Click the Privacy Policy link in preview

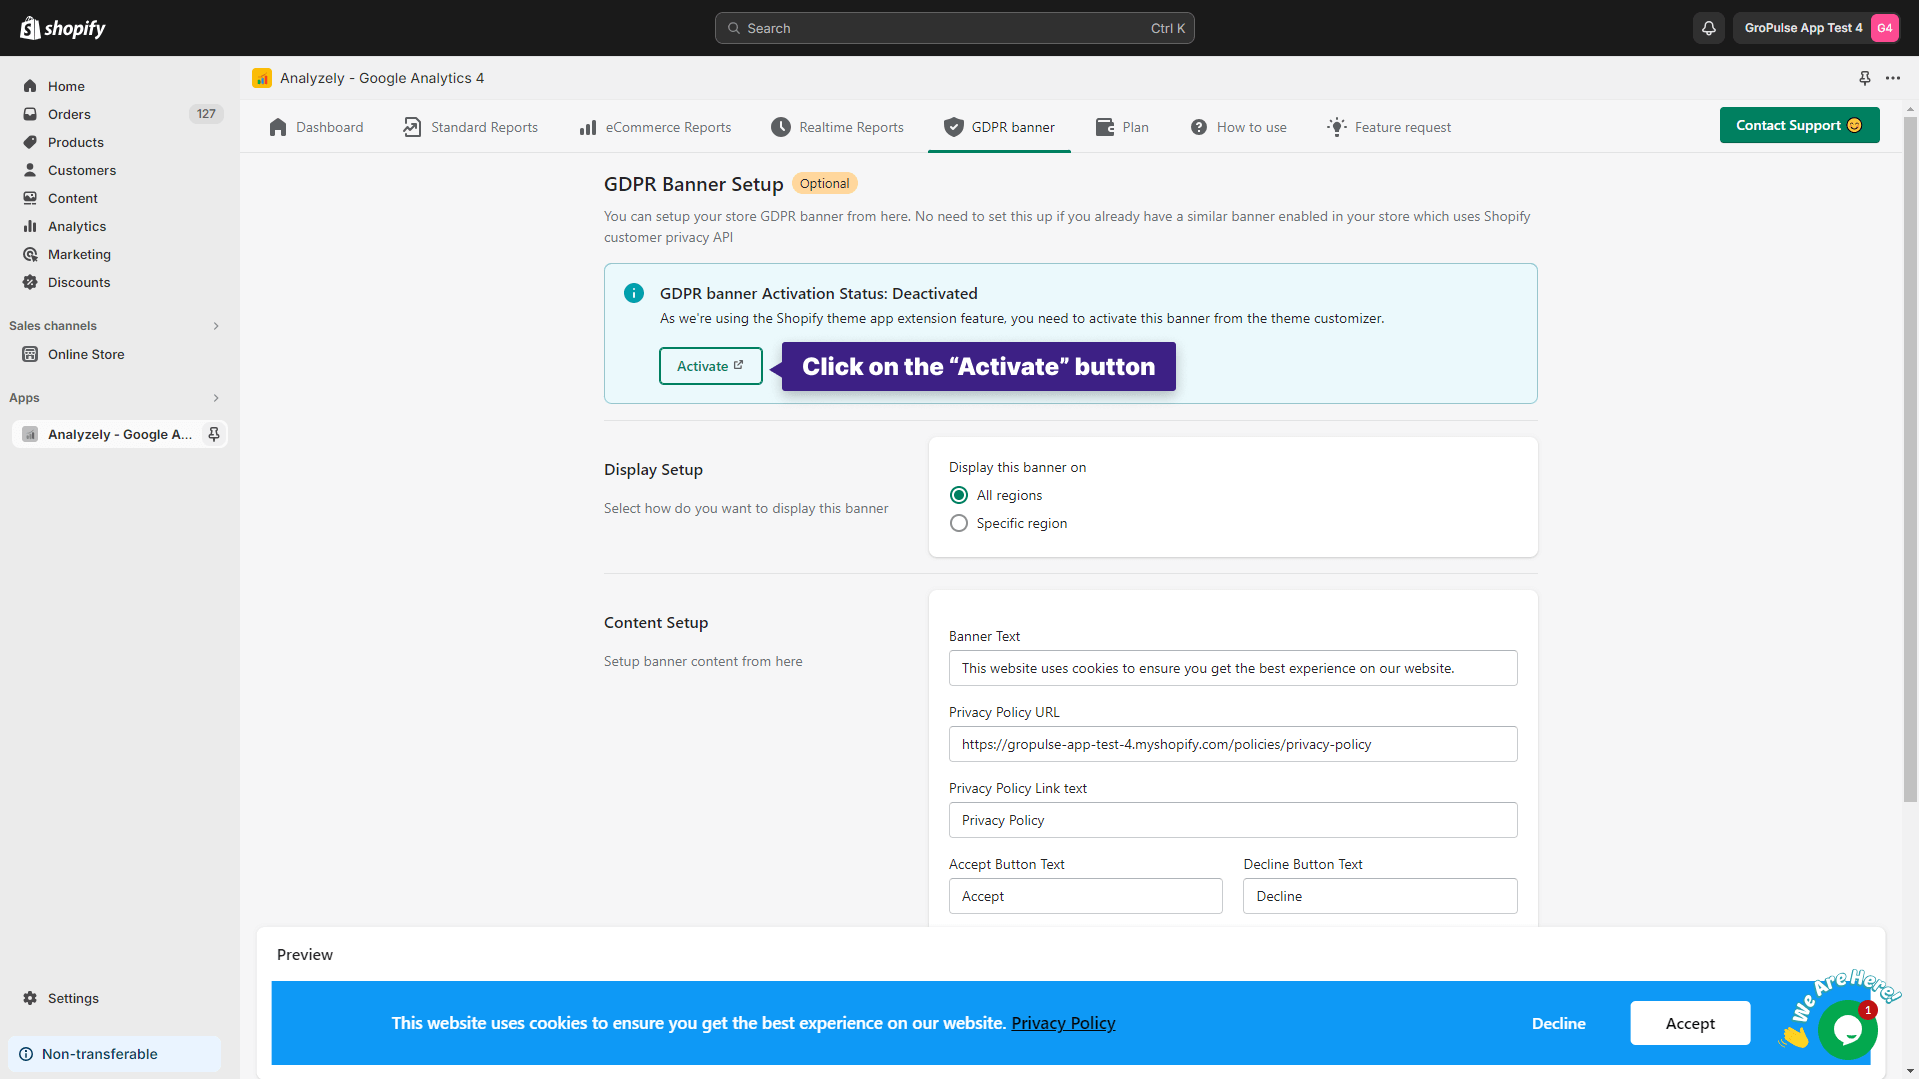pos(1063,1023)
